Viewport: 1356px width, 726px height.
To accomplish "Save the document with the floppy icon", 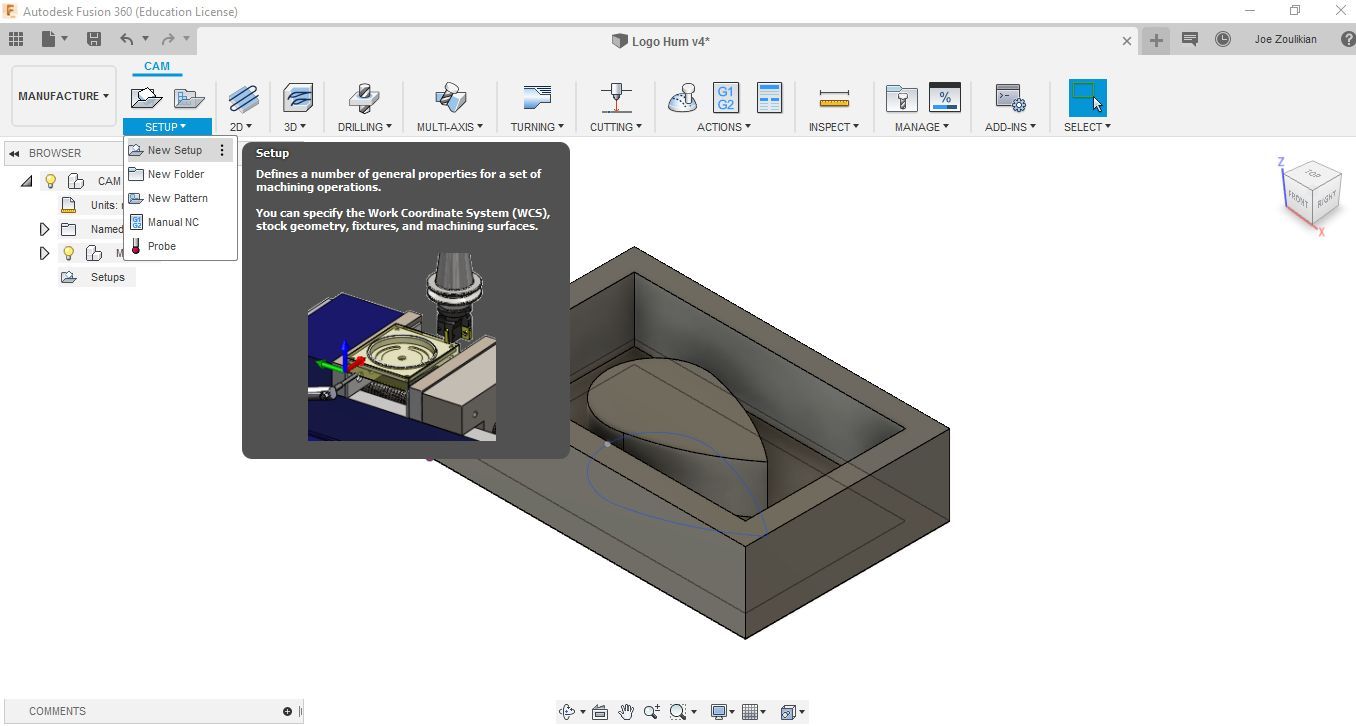I will click(94, 39).
